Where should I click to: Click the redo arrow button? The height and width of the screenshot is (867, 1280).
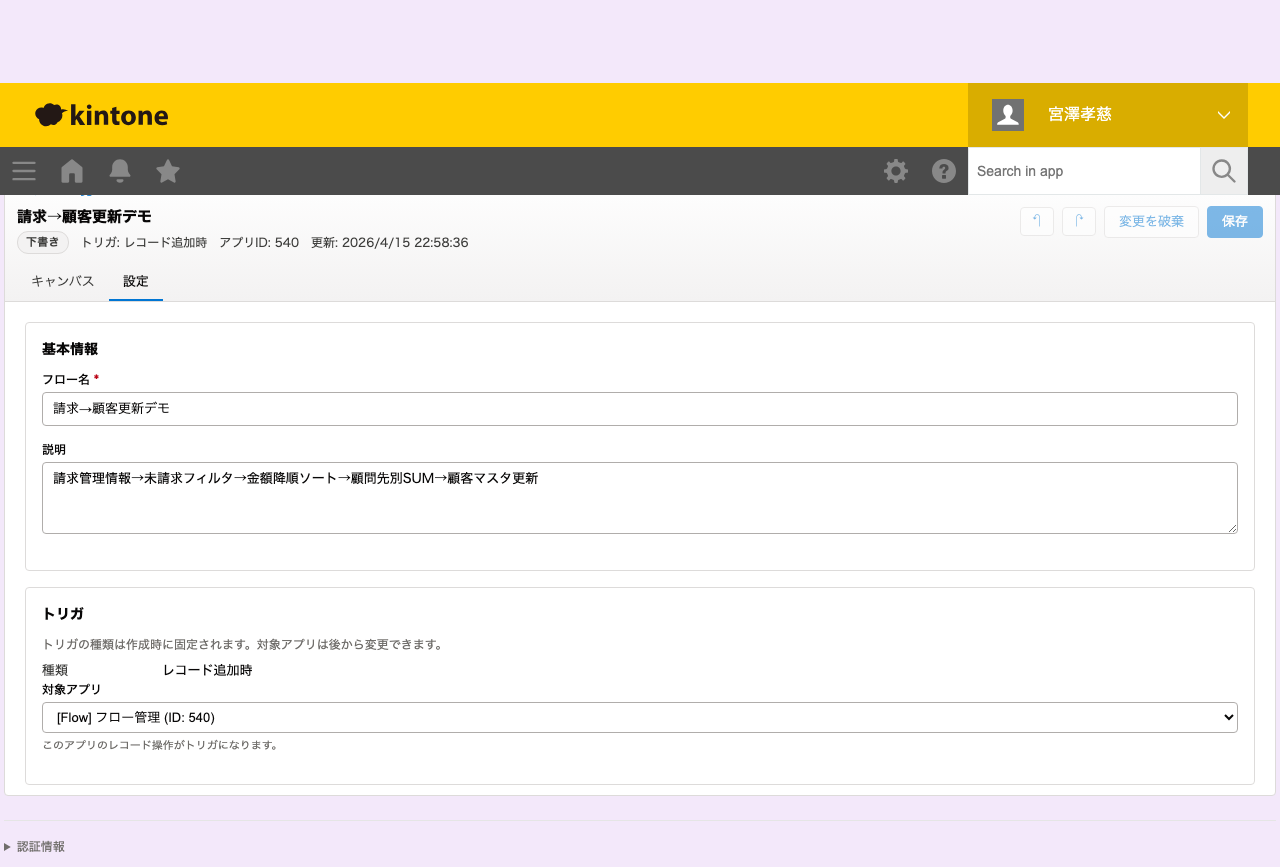[1079, 221]
